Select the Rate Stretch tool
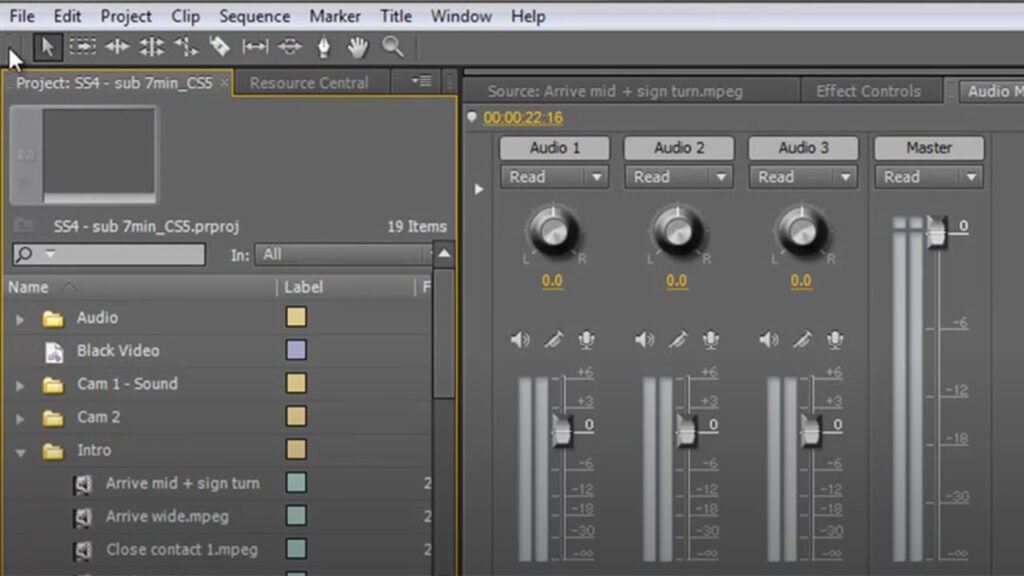 (186, 47)
